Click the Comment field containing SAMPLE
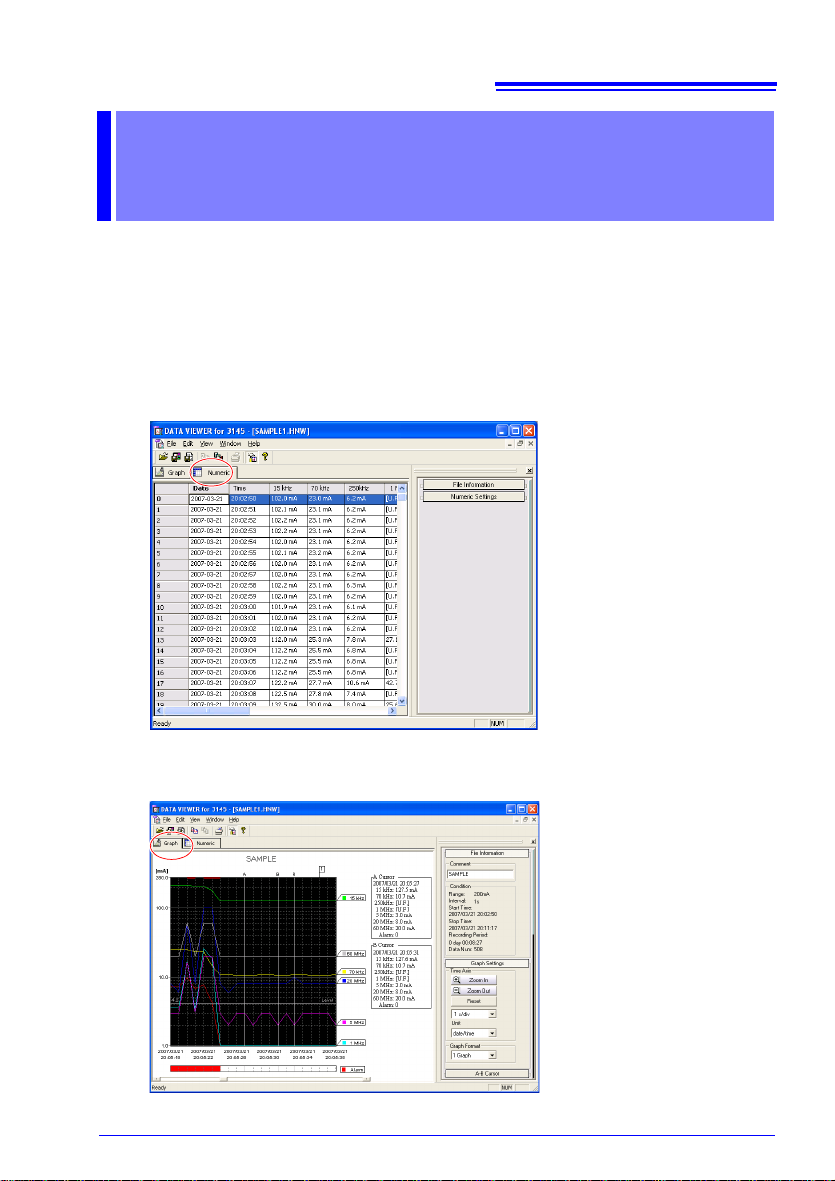The height and width of the screenshot is (1181, 835). [x=480, y=874]
